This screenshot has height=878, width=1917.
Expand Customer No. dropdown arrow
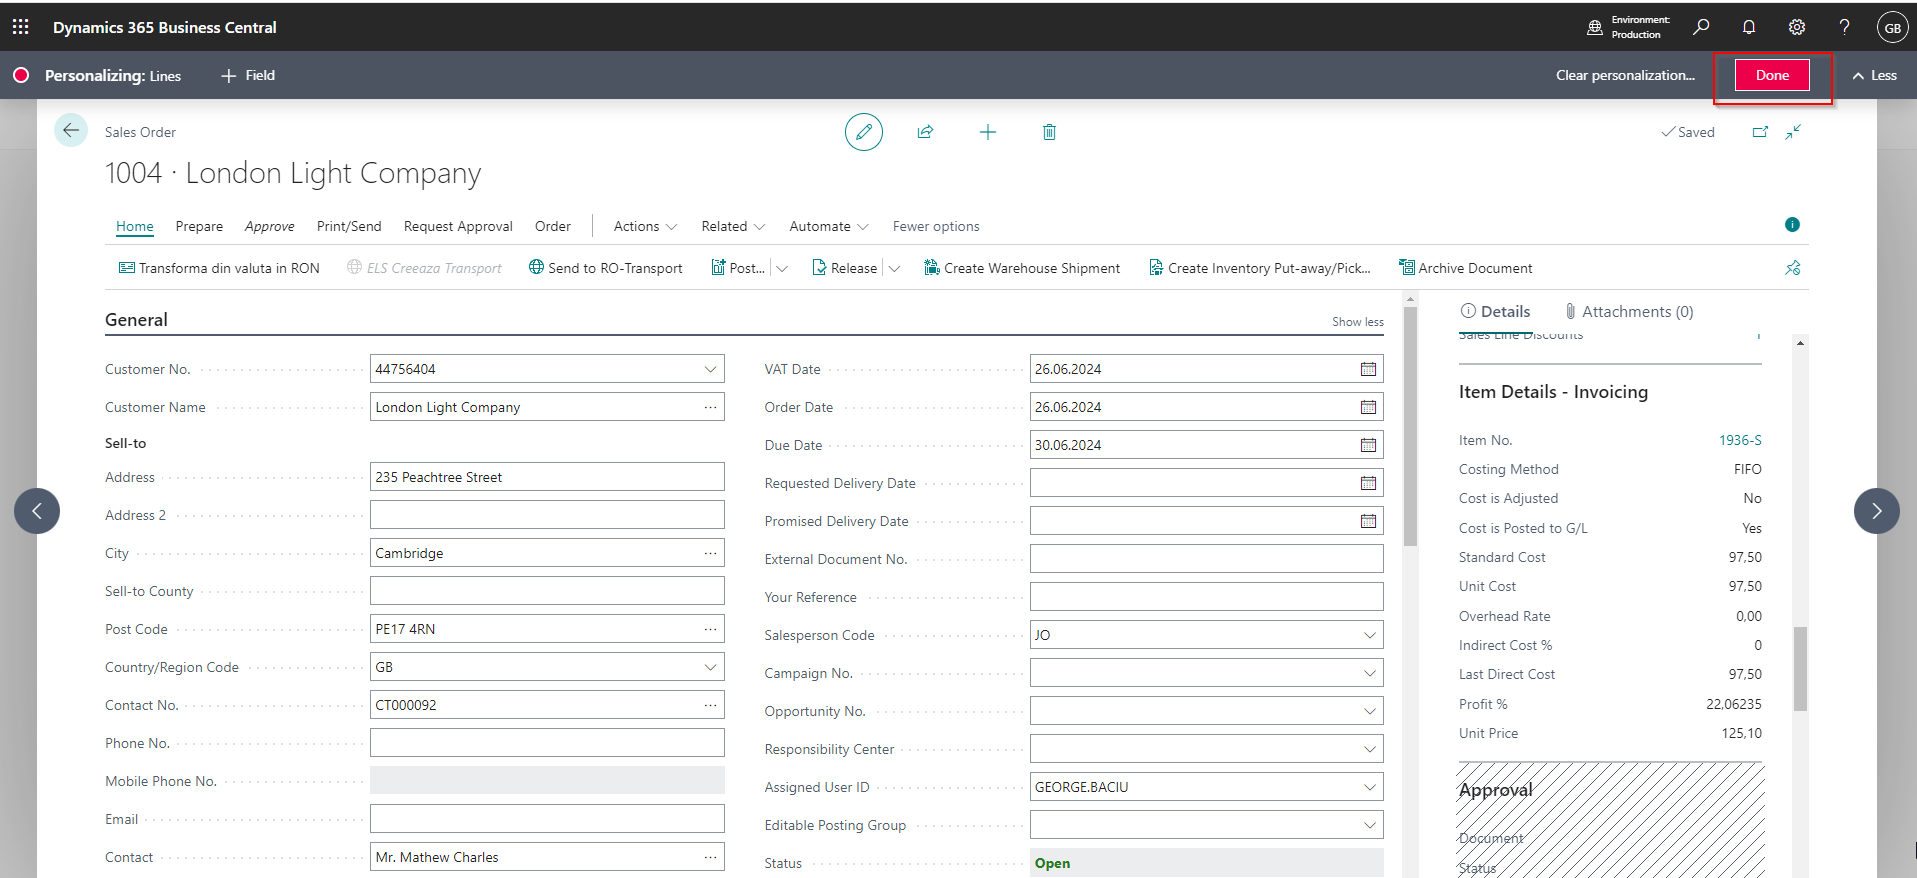[710, 369]
